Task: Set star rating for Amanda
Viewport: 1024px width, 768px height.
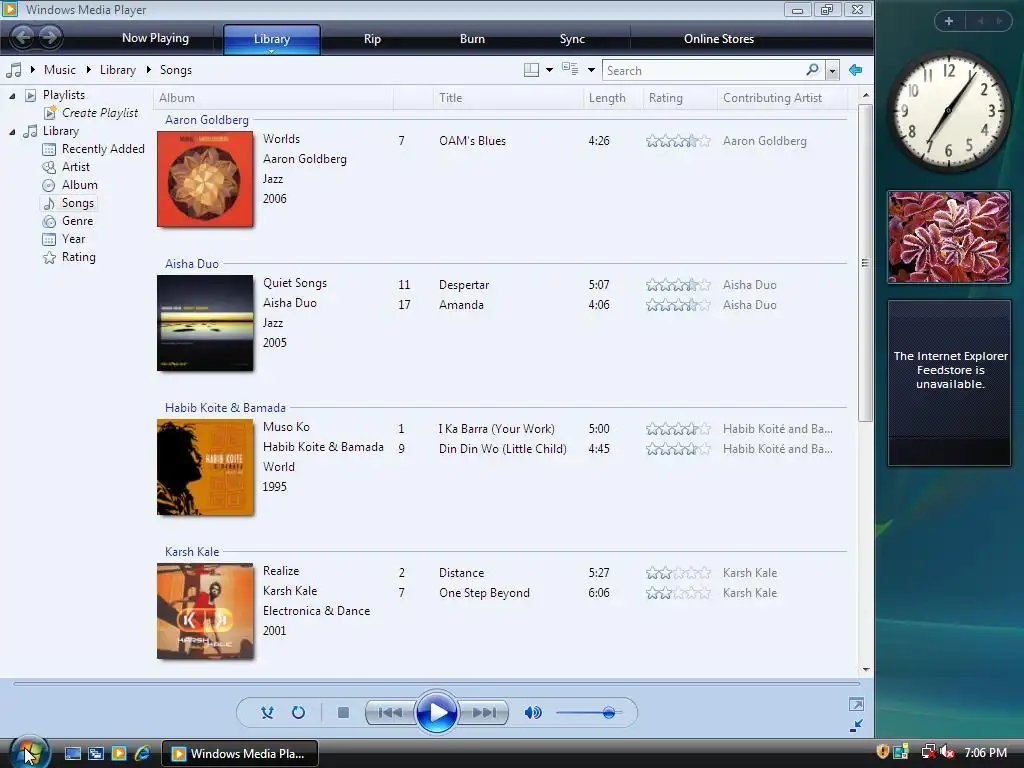Action: pyautogui.click(x=678, y=305)
